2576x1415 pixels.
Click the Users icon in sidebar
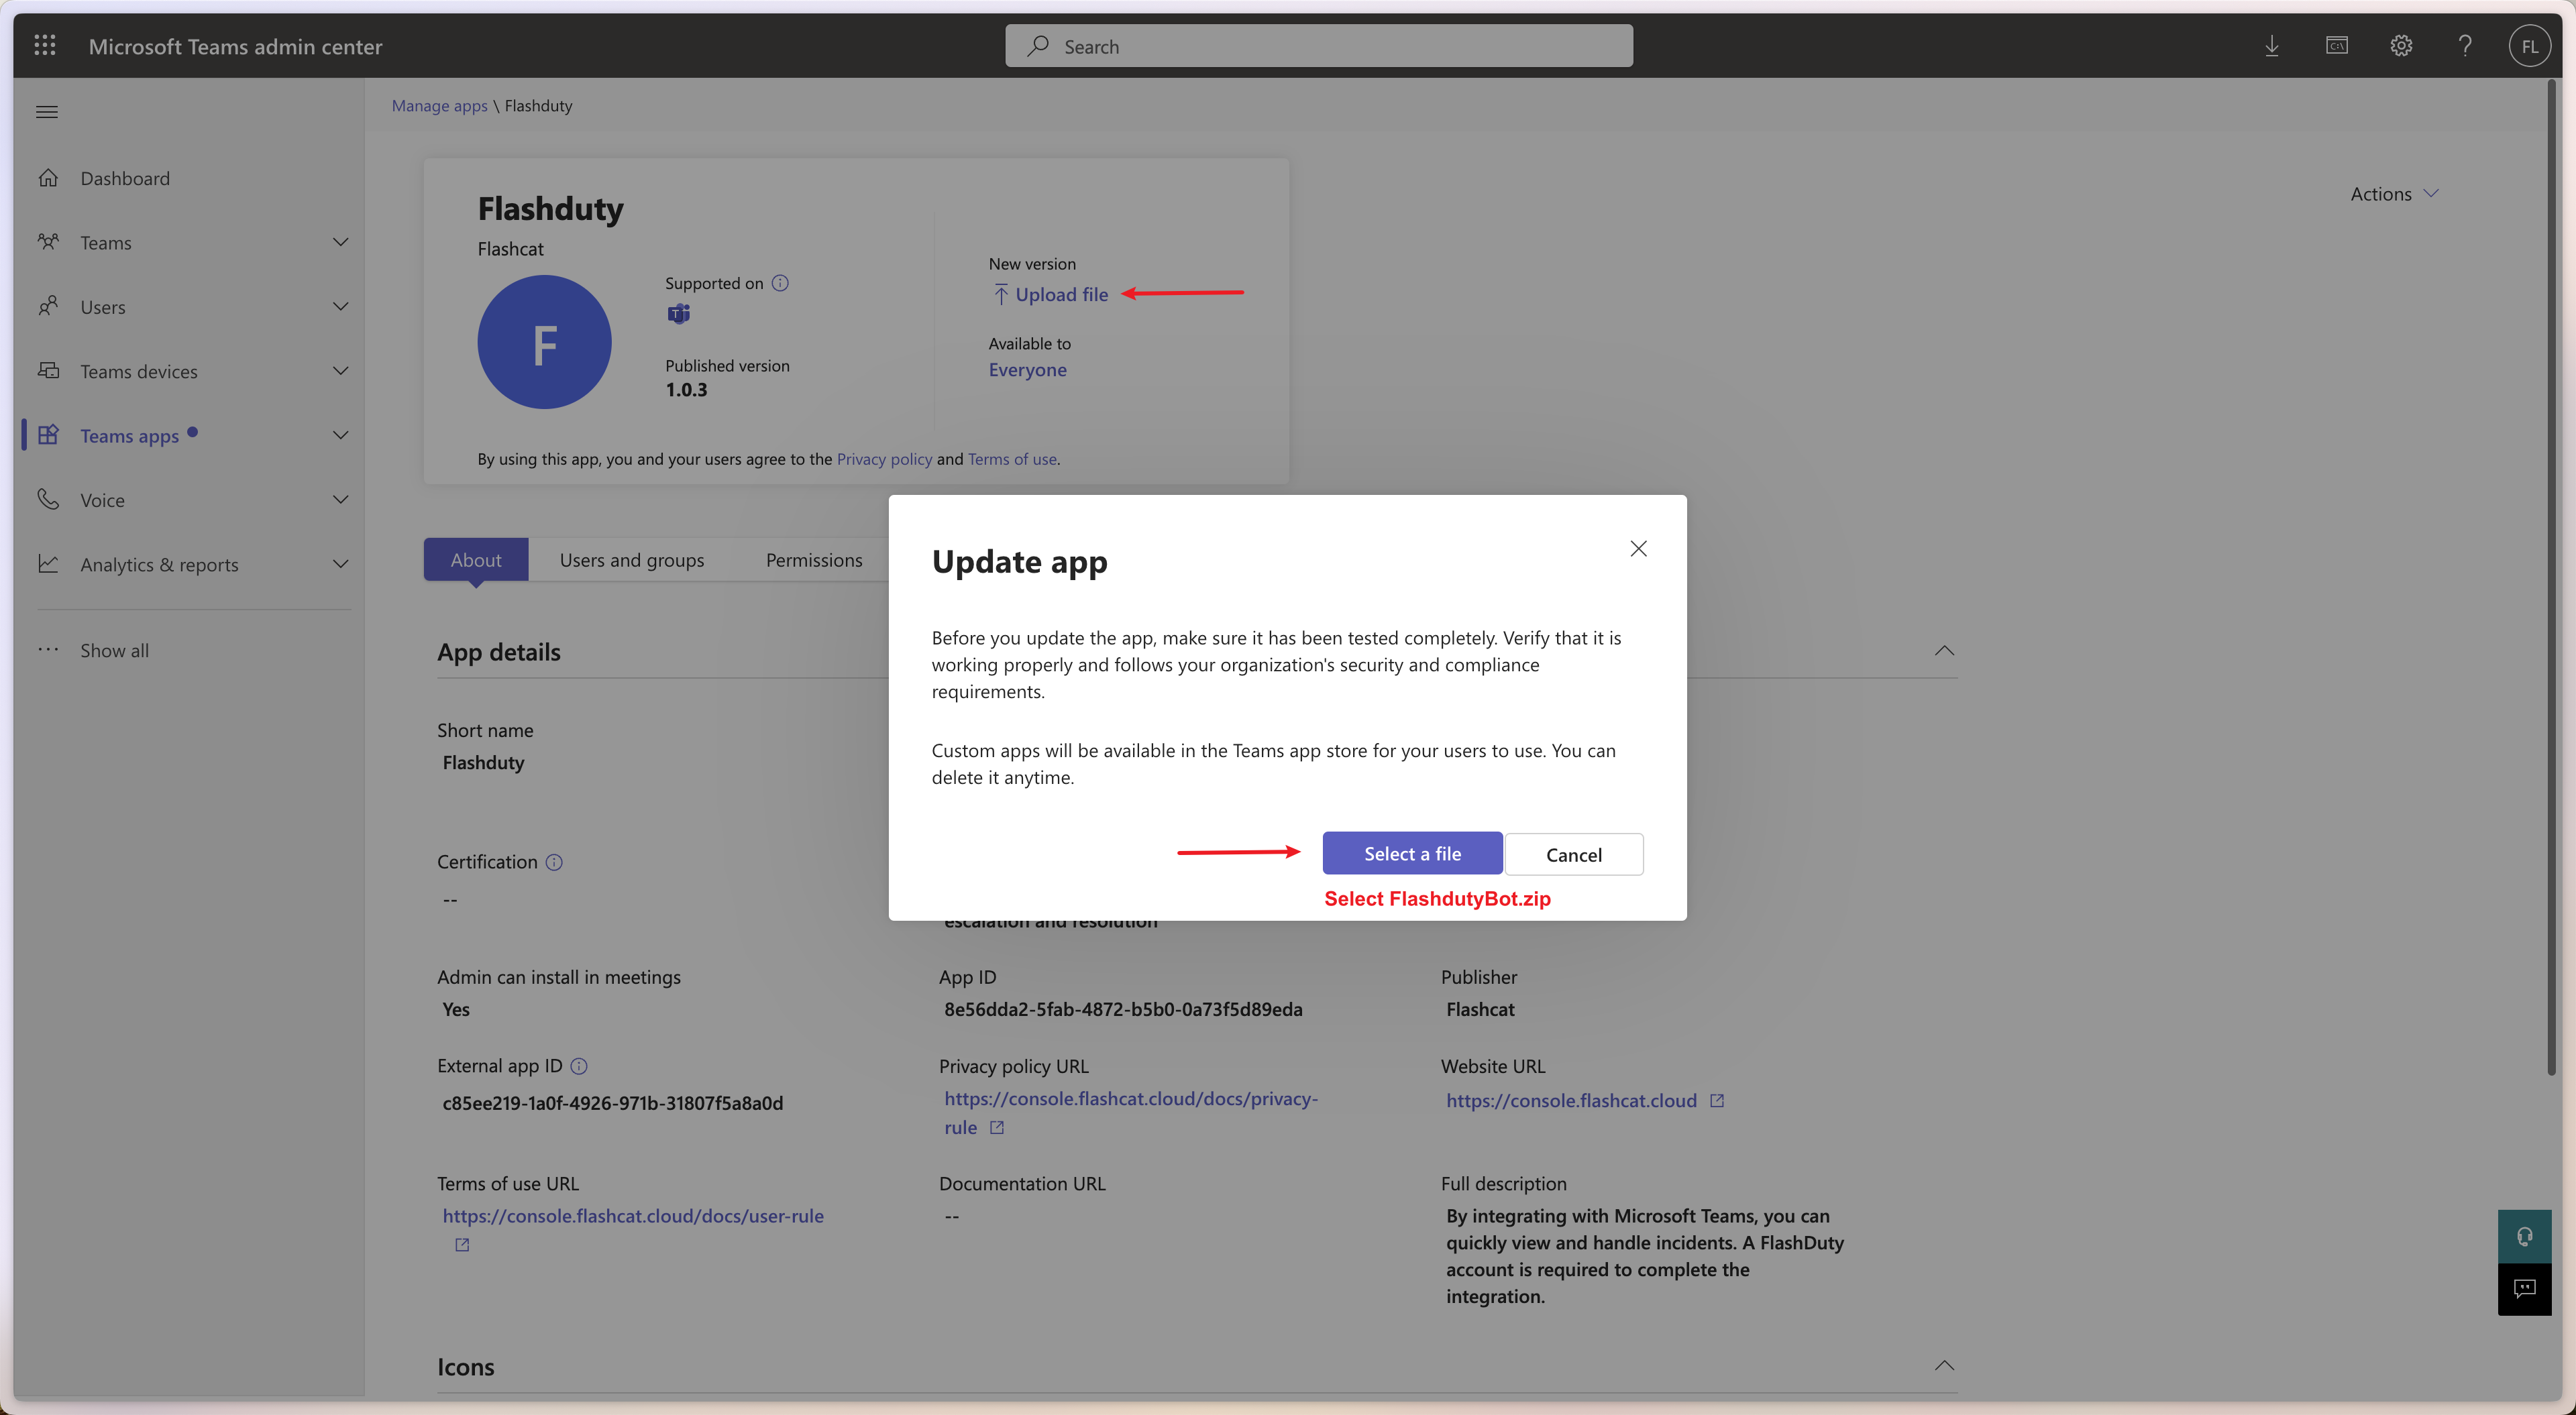point(48,306)
